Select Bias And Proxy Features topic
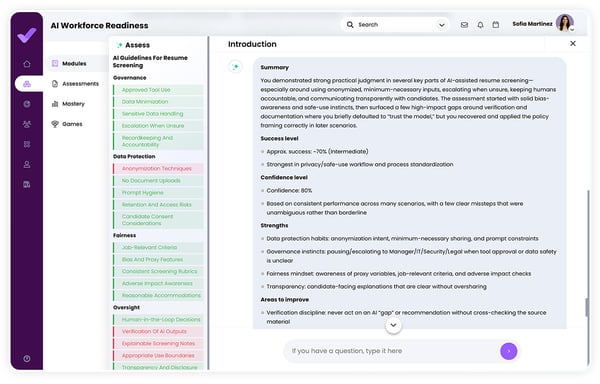Viewport: 600px width, 384px height. [x=158, y=260]
